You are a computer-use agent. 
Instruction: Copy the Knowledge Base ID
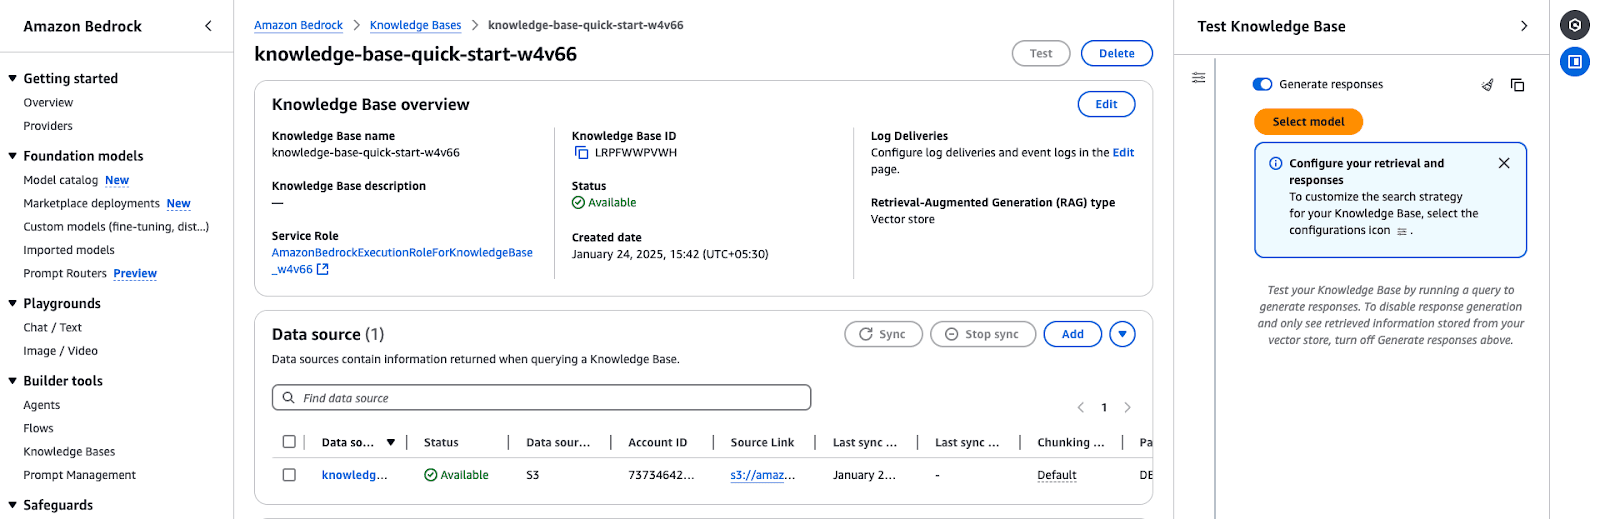coord(581,153)
